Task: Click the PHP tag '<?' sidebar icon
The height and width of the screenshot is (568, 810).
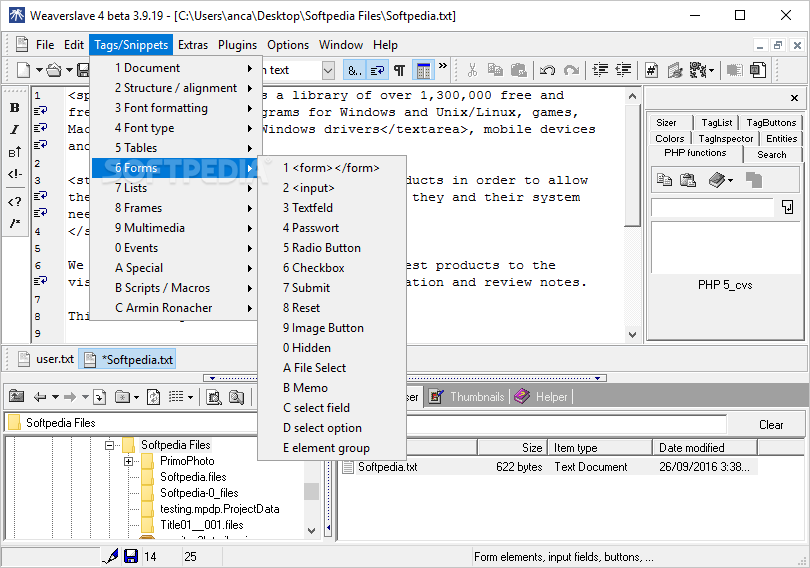Action: [x=14, y=201]
